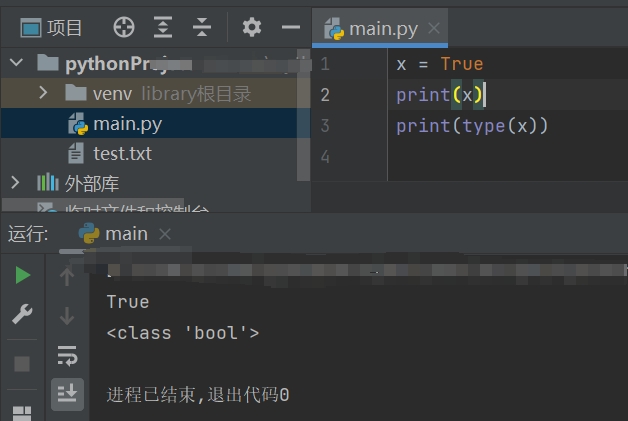Click the up arrow in run console
This screenshot has height=421, width=628.
[67, 276]
